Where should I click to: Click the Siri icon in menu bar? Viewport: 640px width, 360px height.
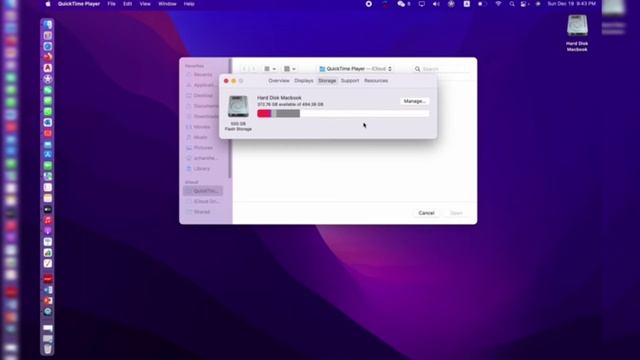click(538, 4)
